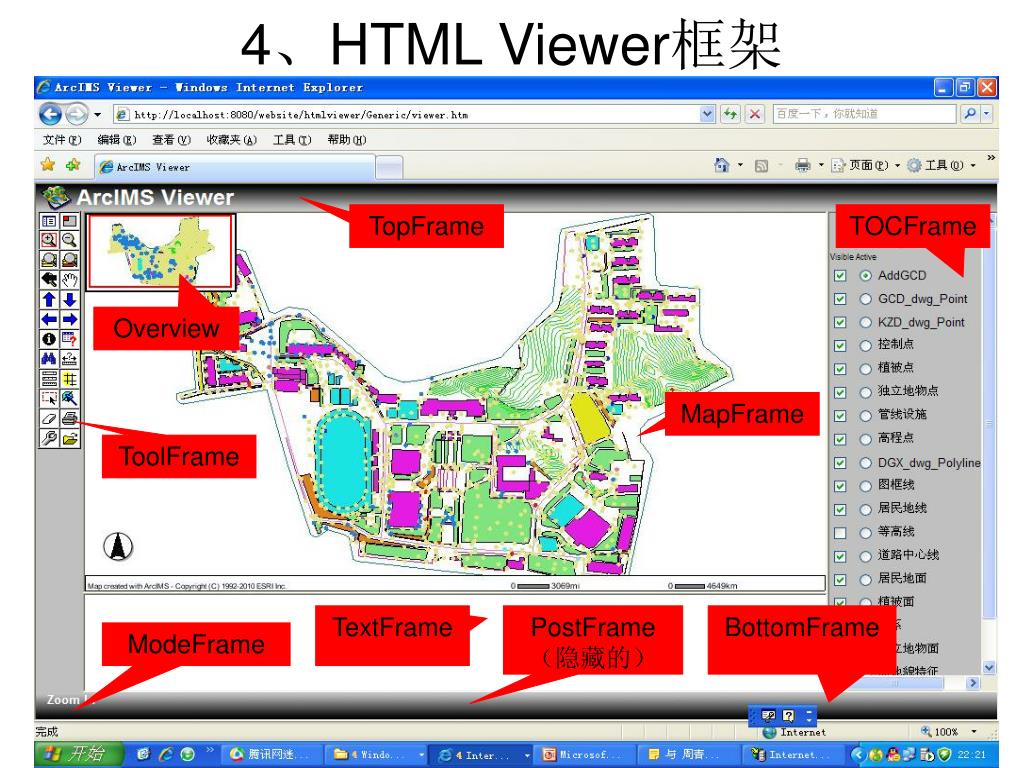Screen dimensions: 1024x768
Task: Click the IE Home icon
Action: [x=721, y=165]
